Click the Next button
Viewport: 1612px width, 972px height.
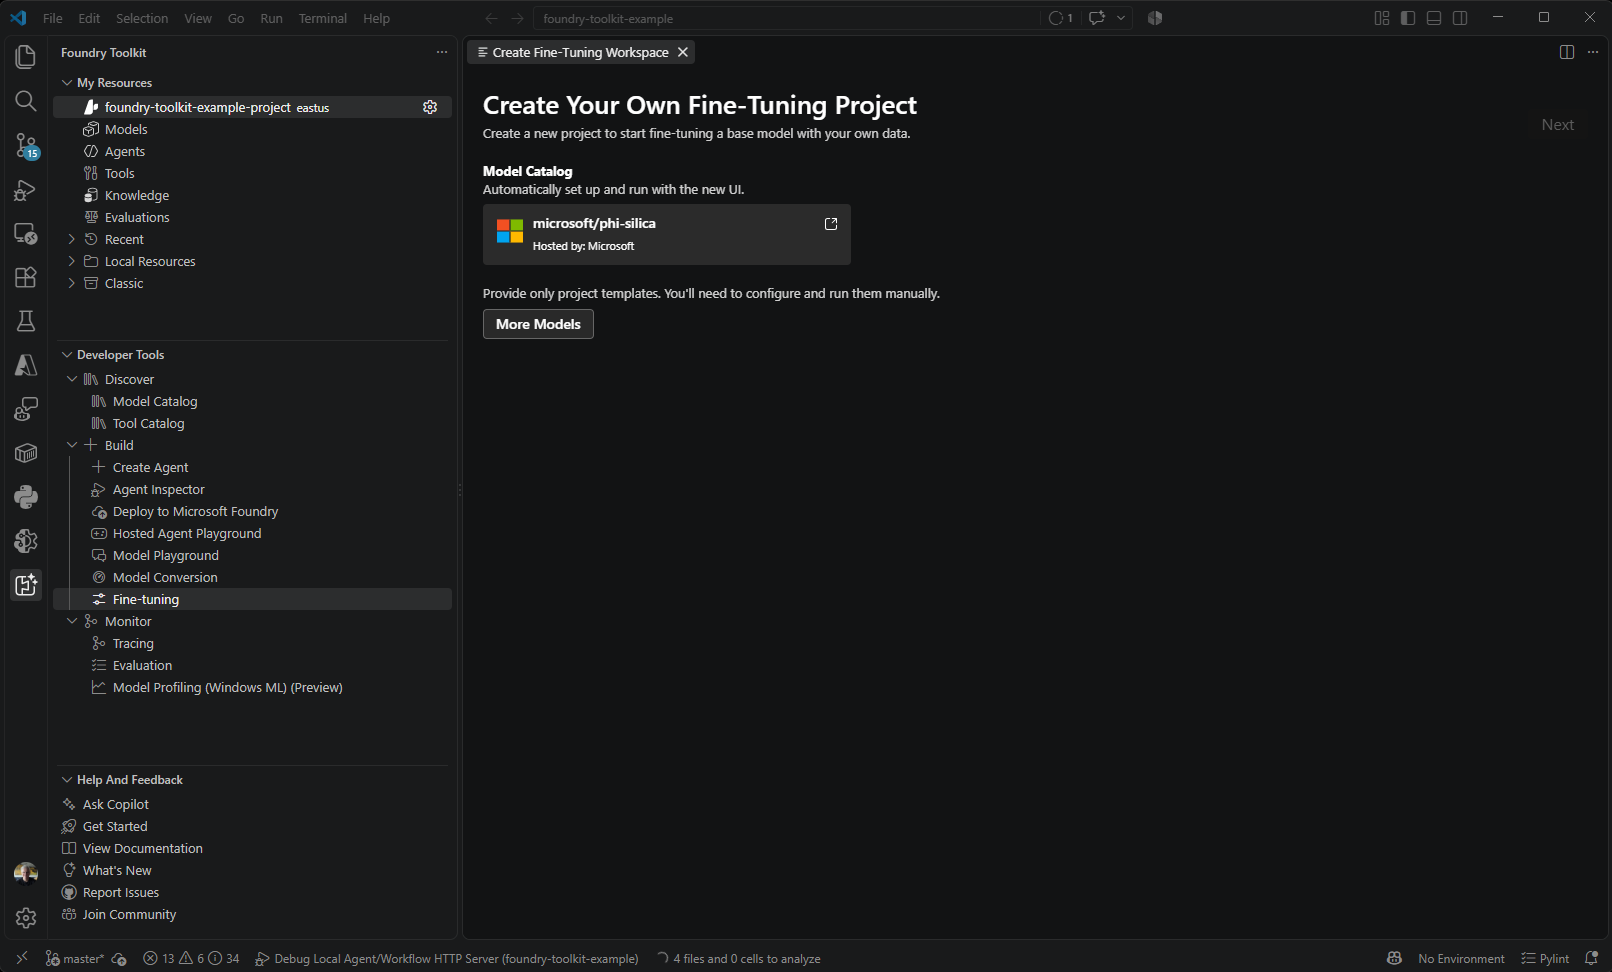[1557, 125]
